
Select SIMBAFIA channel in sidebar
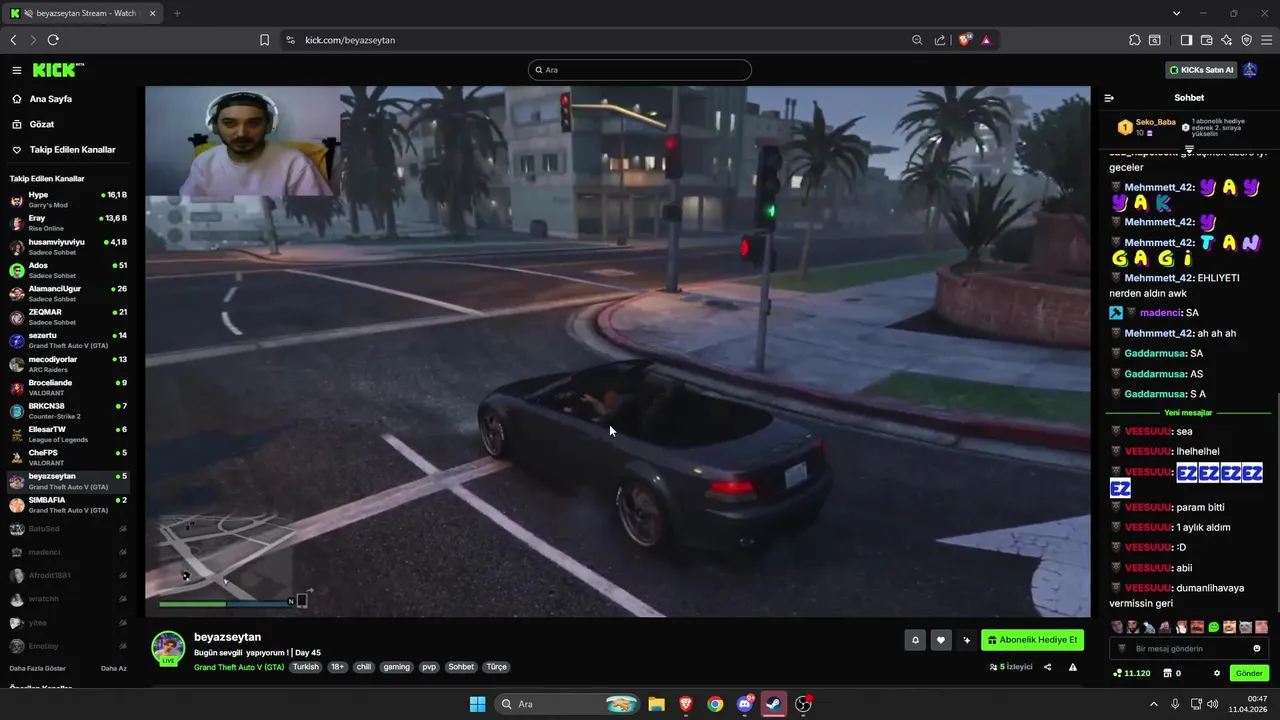click(68, 504)
